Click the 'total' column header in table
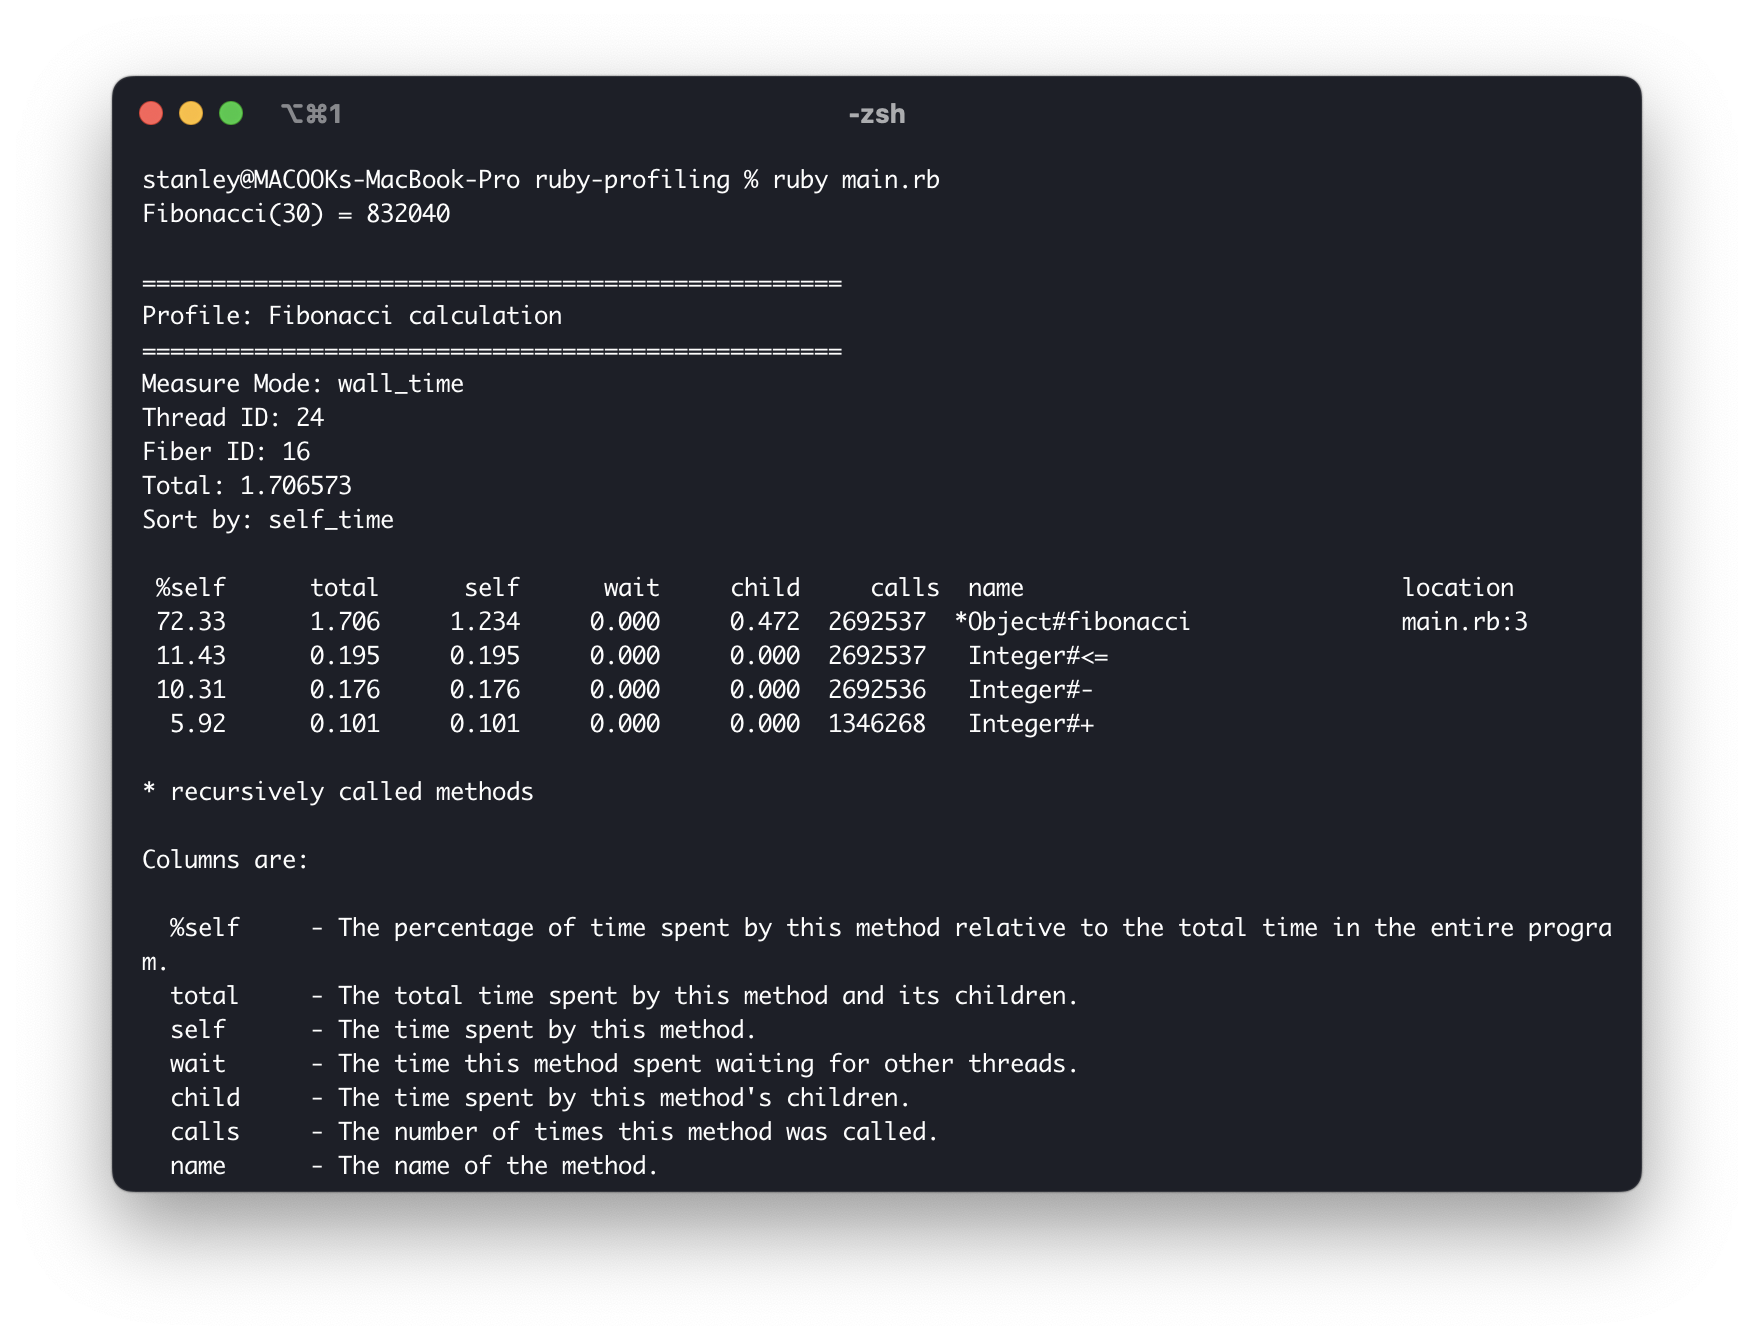1754x1340 pixels. pos(345,588)
